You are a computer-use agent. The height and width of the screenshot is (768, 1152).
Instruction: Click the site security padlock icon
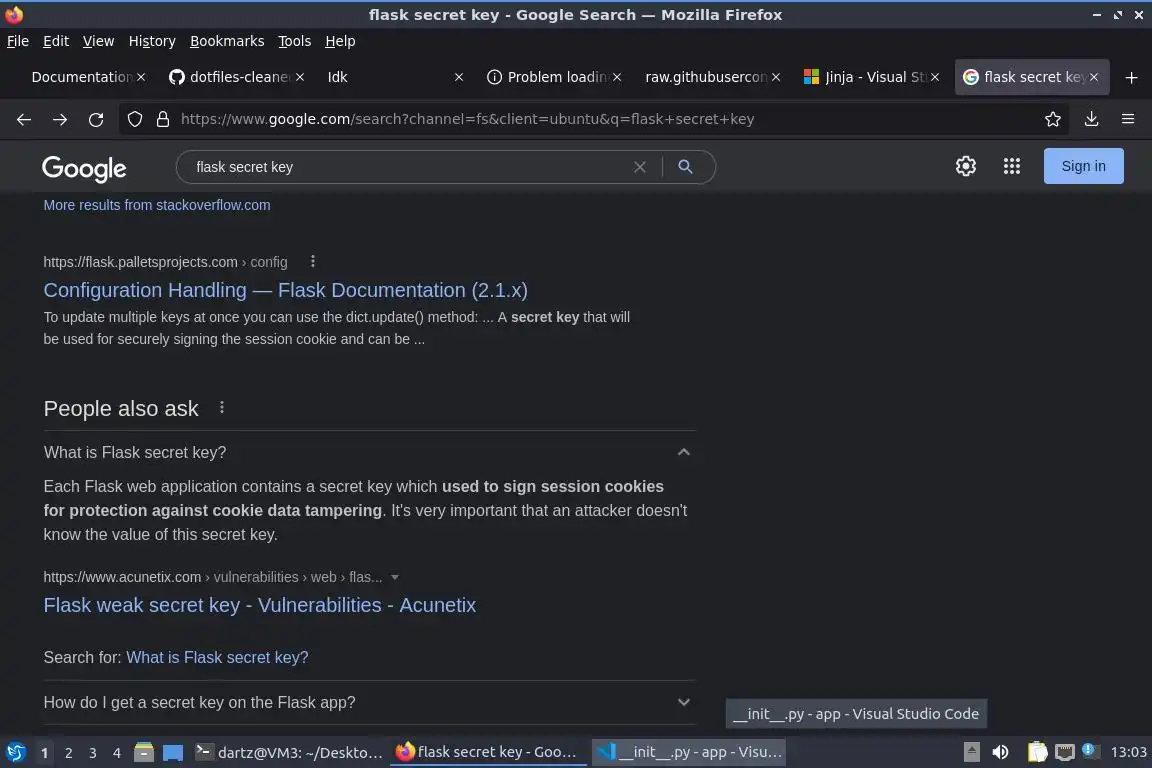(x=163, y=119)
